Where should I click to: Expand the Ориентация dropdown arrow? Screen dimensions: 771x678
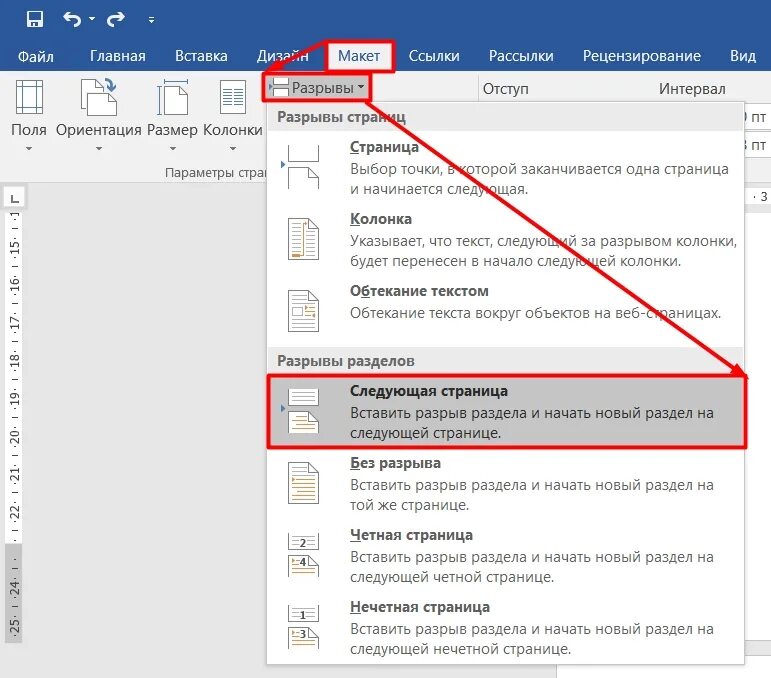[x=98, y=148]
